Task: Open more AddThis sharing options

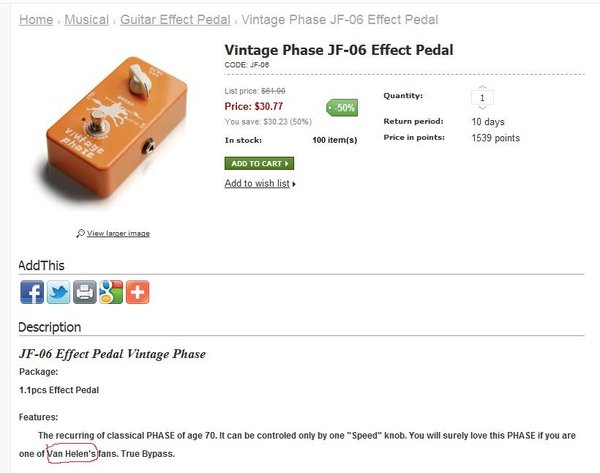Action: tap(137, 292)
